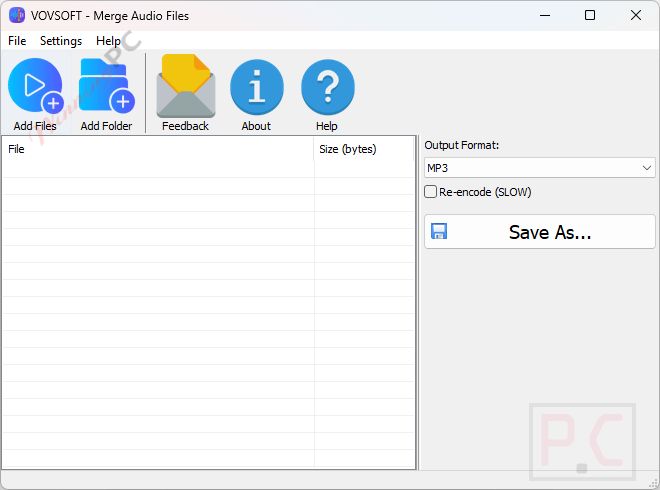660x490 pixels.
Task: Close the Merge Audio Files window
Action: tap(636, 16)
